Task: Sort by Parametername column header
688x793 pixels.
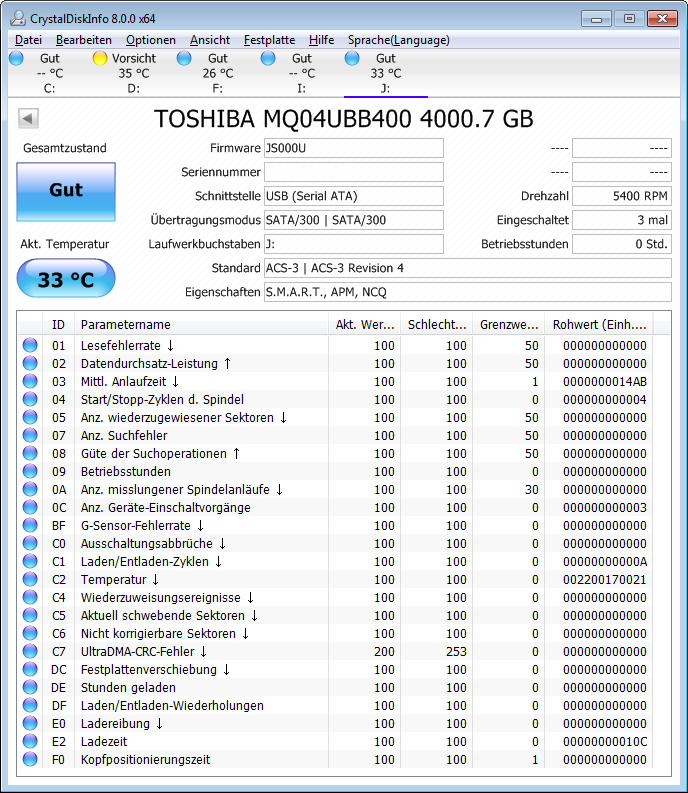Action: click(x=201, y=325)
